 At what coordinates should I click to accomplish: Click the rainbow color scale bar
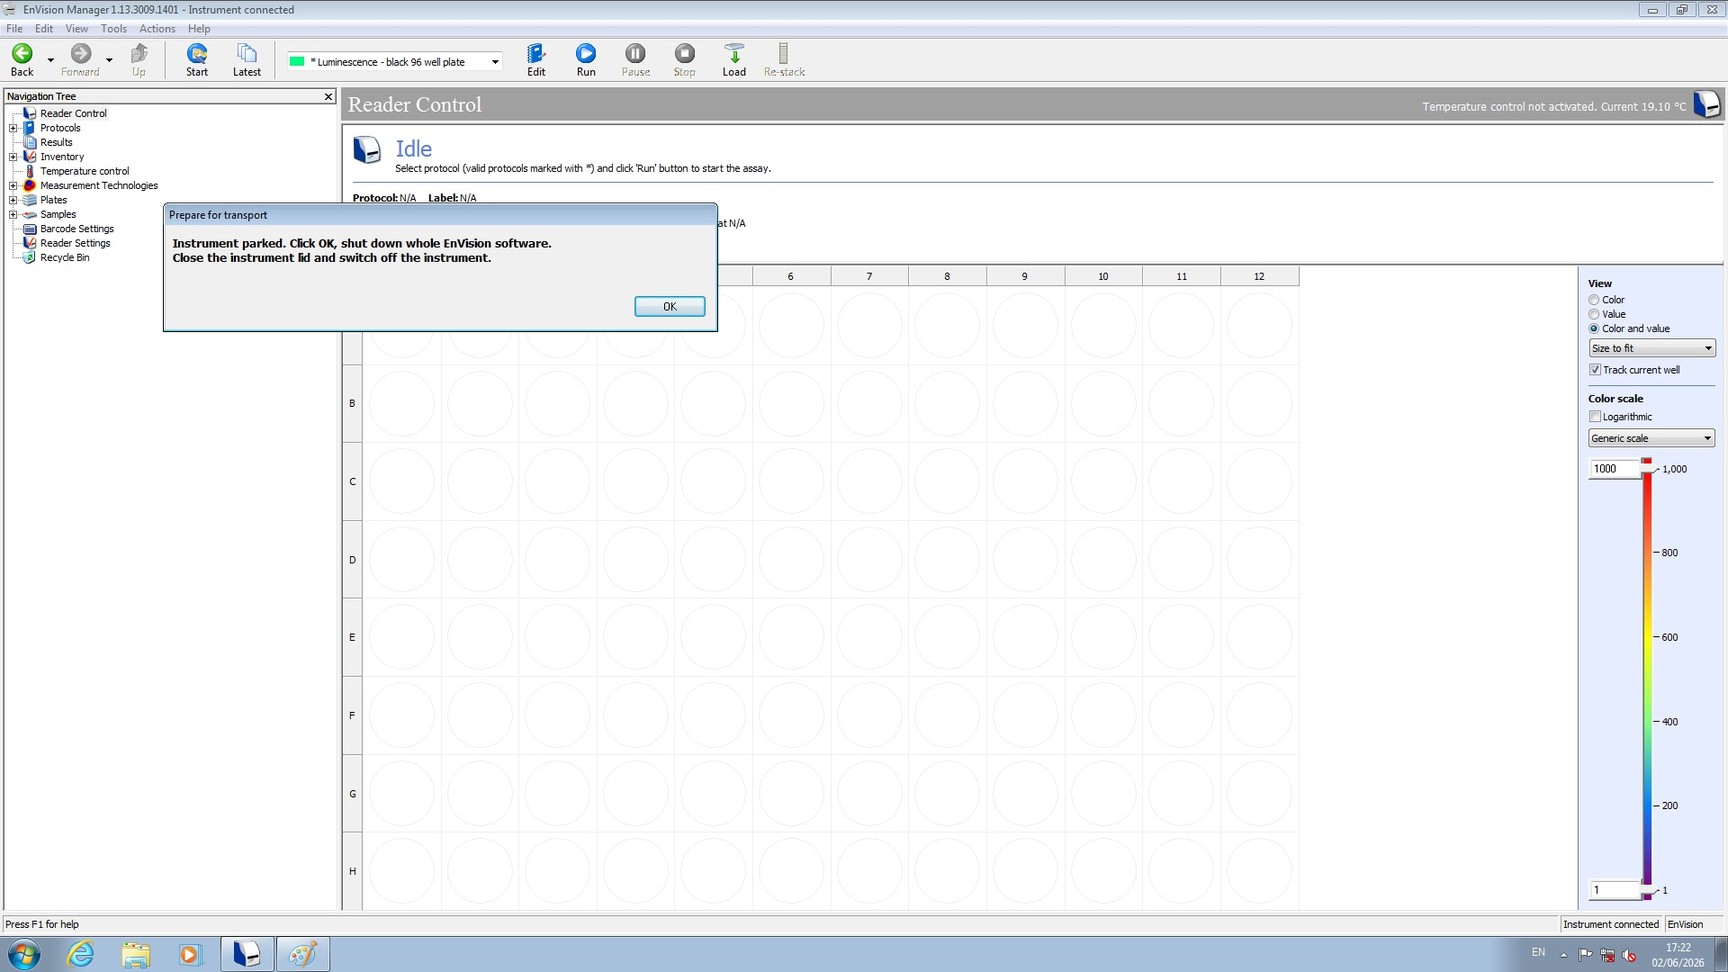(1647, 678)
